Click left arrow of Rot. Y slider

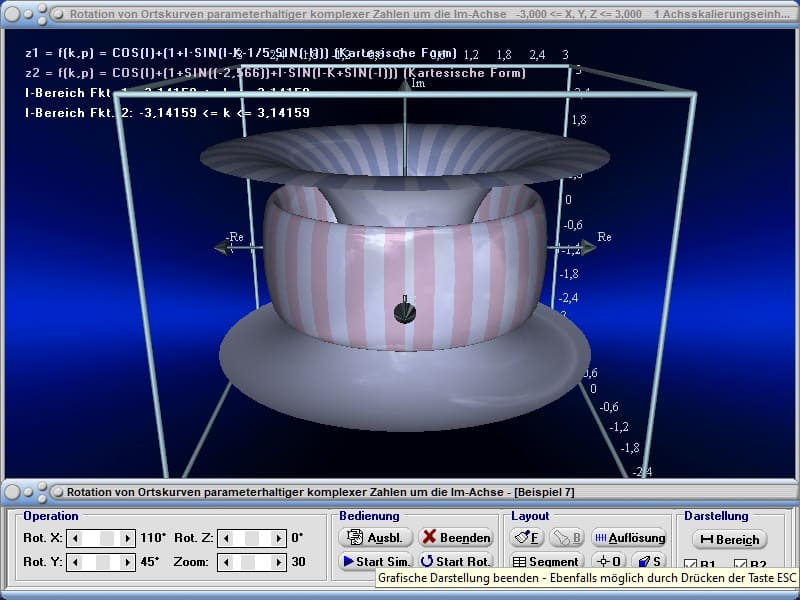[75, 562]
